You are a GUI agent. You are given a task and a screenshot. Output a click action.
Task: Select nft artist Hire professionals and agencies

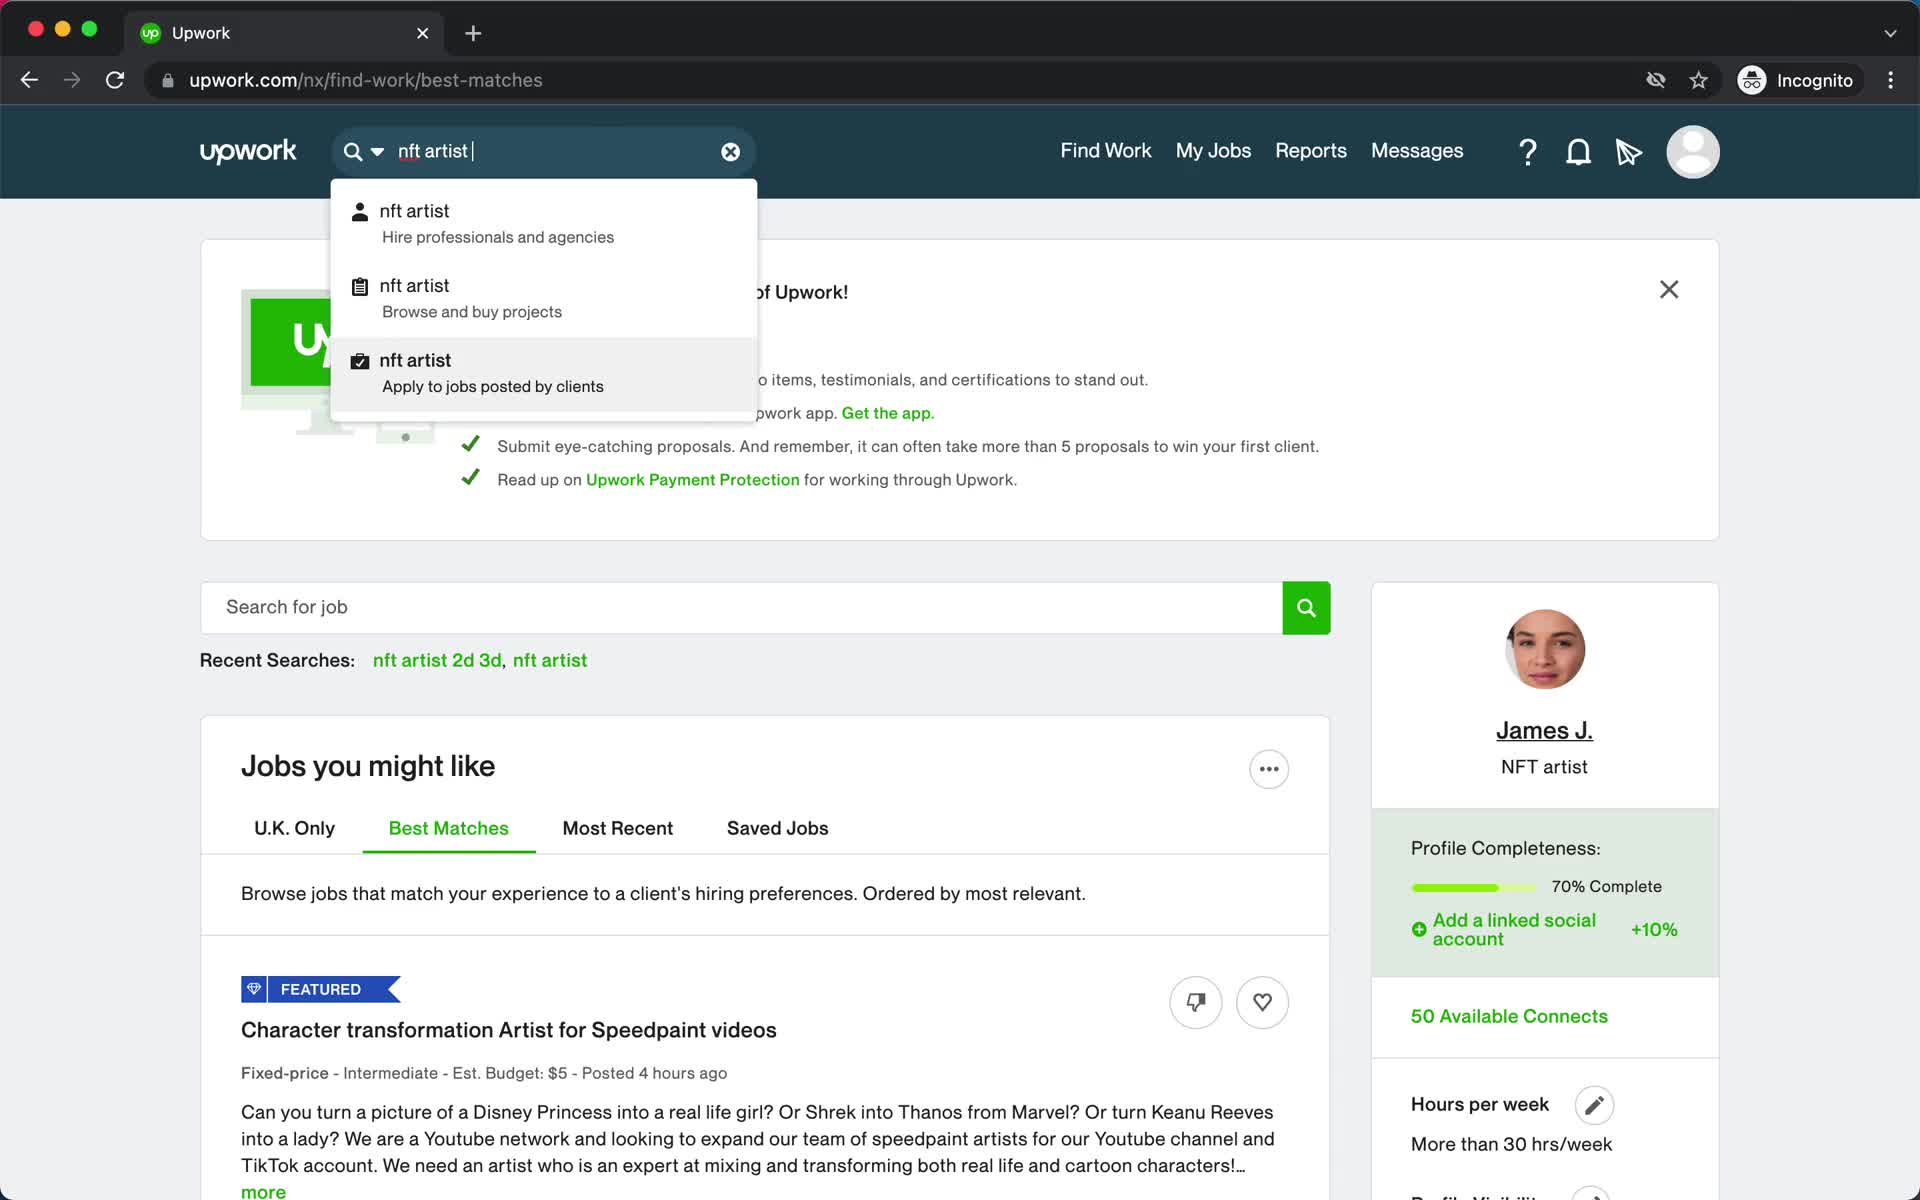click(x=543, y=224)
